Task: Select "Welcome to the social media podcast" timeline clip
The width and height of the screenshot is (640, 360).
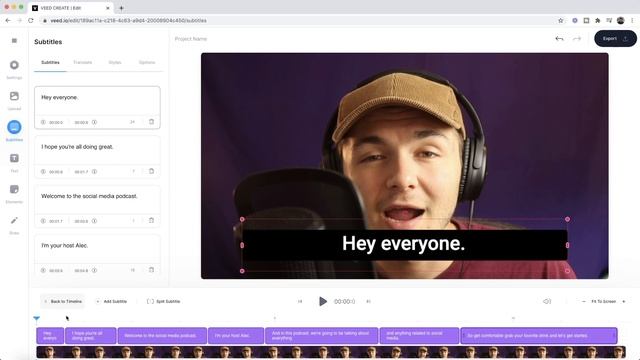Action: [162, 336]
